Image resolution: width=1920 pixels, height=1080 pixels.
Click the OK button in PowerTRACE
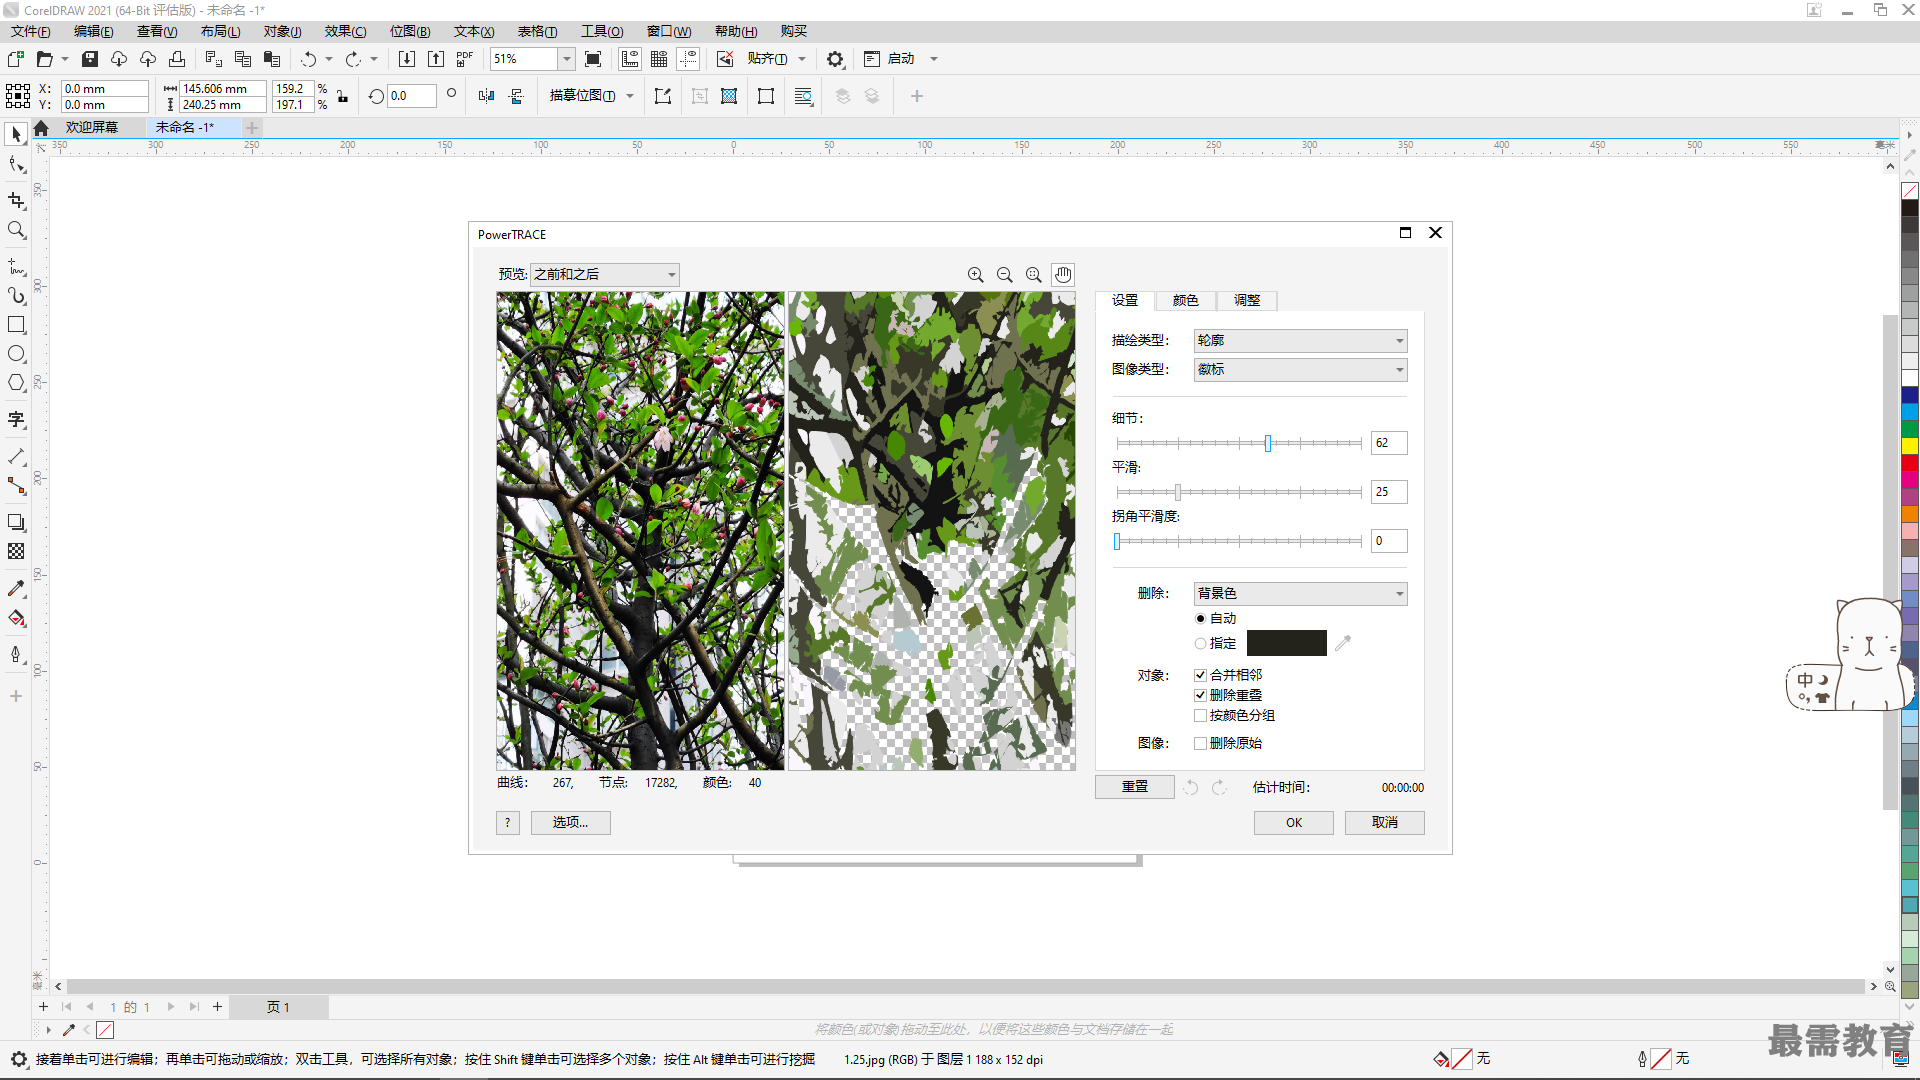coord(1294,823)
